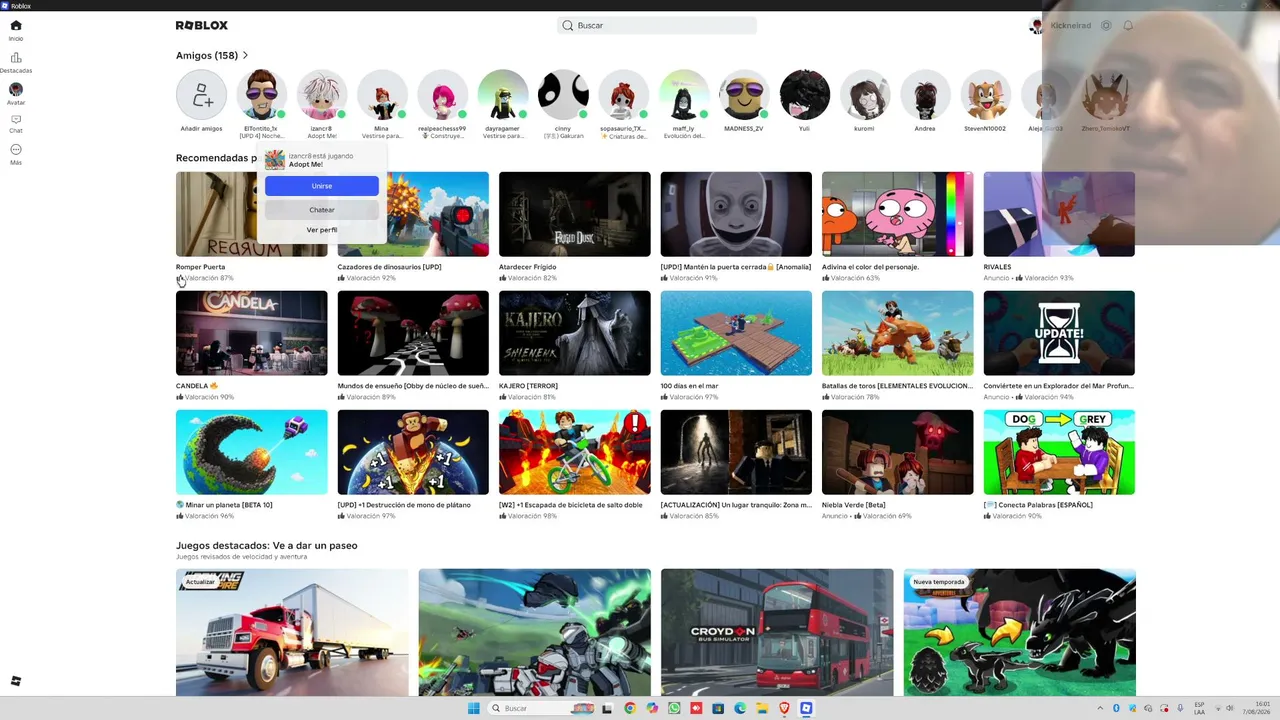This screenshot has height=720, width=1280.
Task: Open the Mantén la puerta cerrada game
Action: coord(736,214)
